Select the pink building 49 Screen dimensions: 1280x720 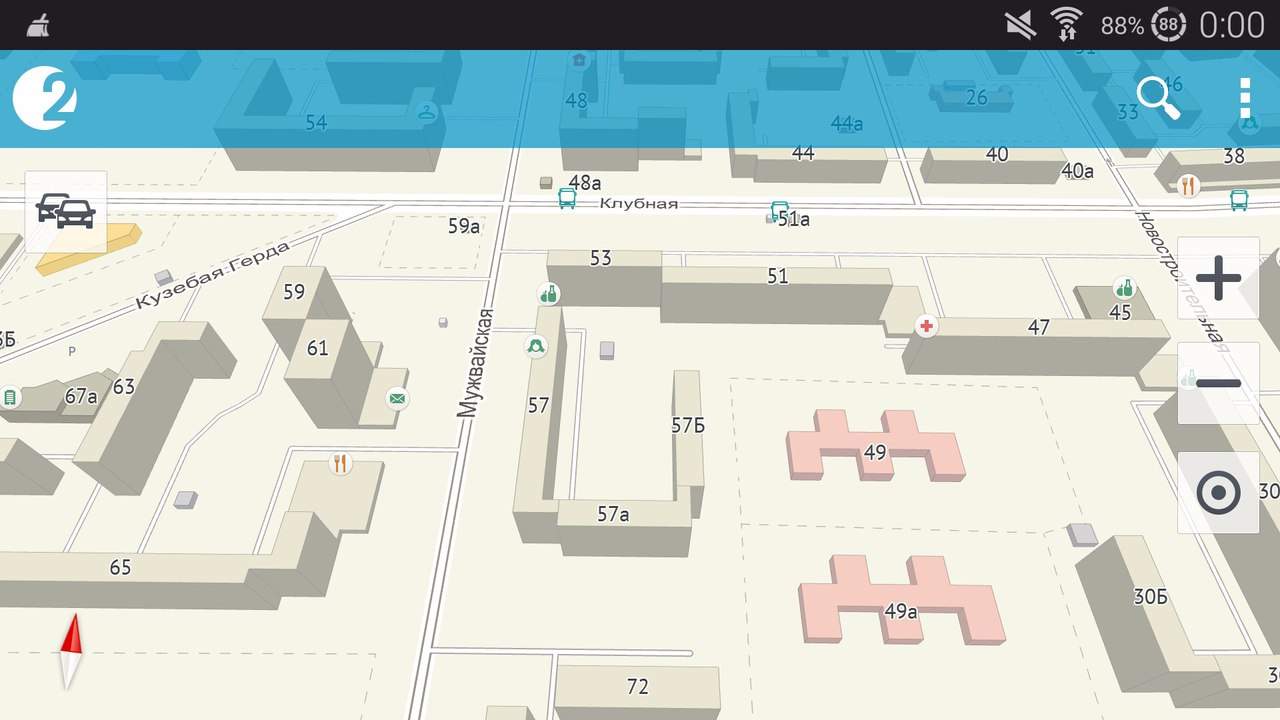tap(875, 446)
